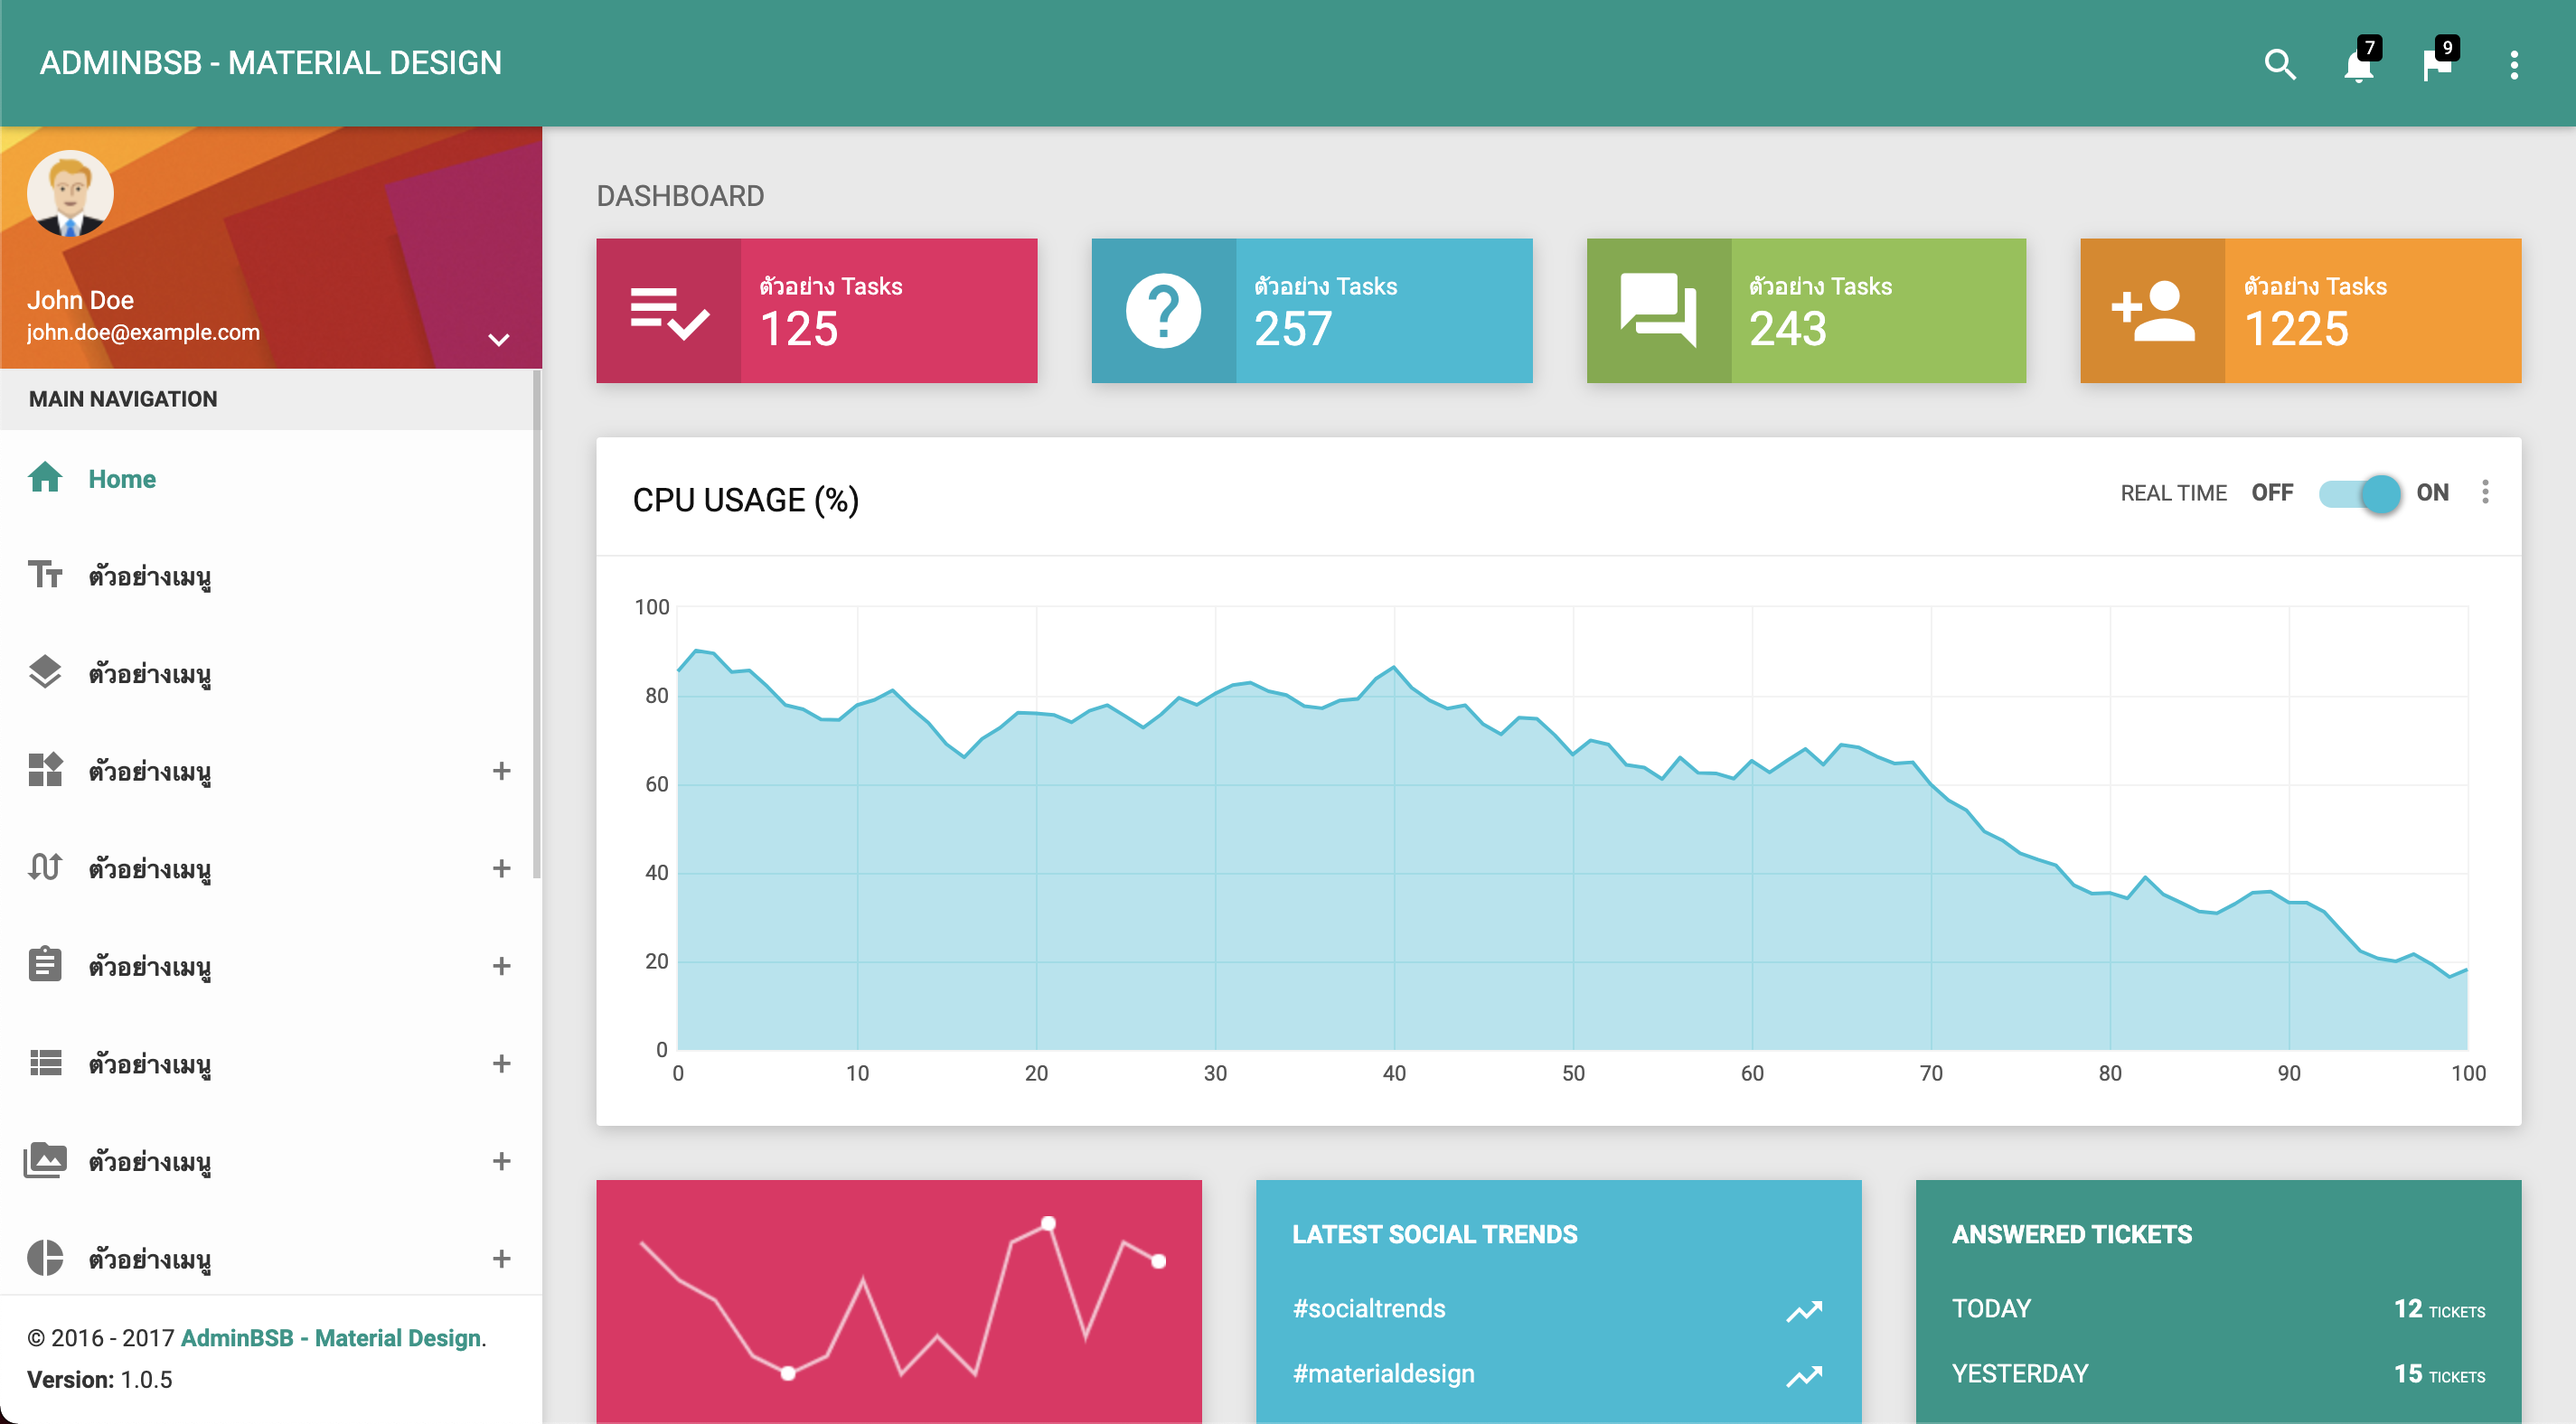
Task: Click the pie chart sidebar icon
Action: tap(45, 1258)
